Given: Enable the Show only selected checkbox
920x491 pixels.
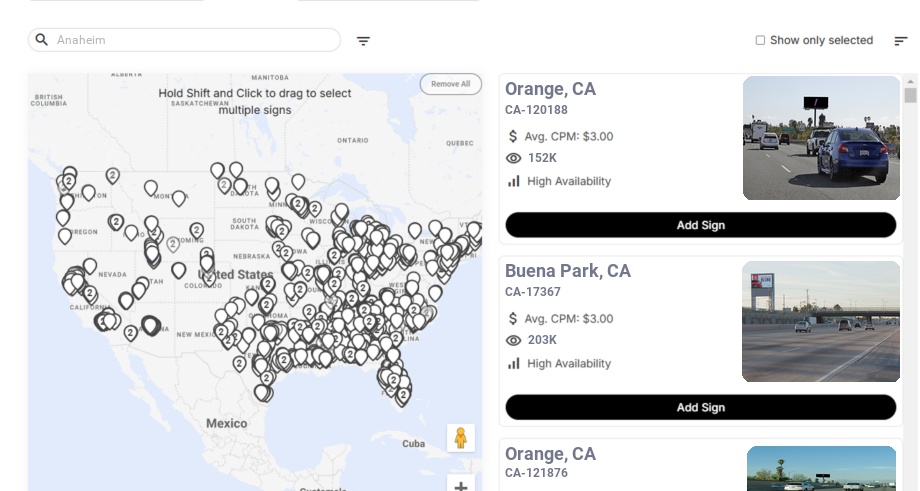Looking at the screenshot, I should [x=760, y=41].
